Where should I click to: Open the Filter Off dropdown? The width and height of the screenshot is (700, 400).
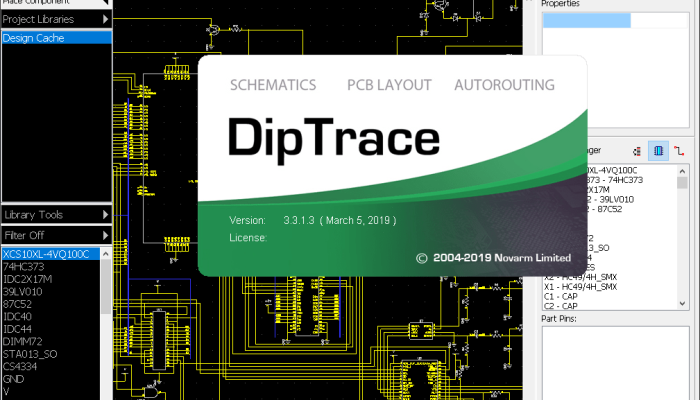click(57, 235)
